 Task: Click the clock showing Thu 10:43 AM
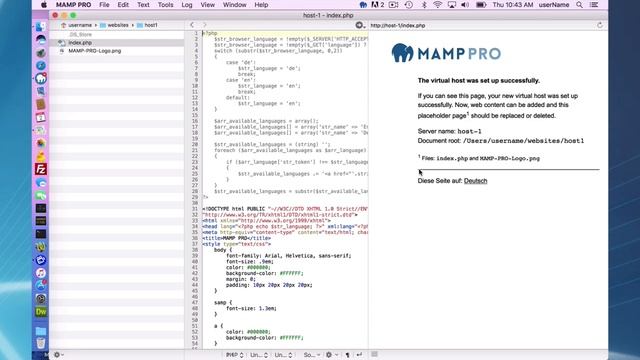pos(513,5)
